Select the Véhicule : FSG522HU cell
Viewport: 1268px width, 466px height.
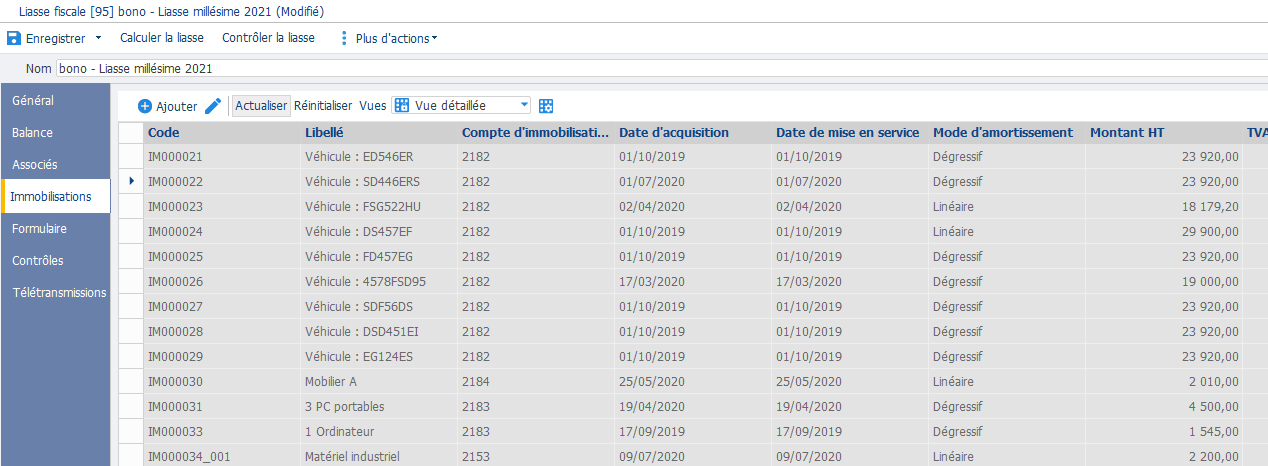click(x=379, y=206)
